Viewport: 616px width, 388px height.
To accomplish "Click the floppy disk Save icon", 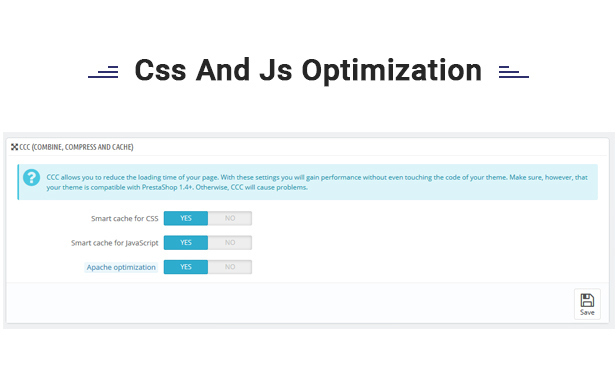I will [587, 300].
